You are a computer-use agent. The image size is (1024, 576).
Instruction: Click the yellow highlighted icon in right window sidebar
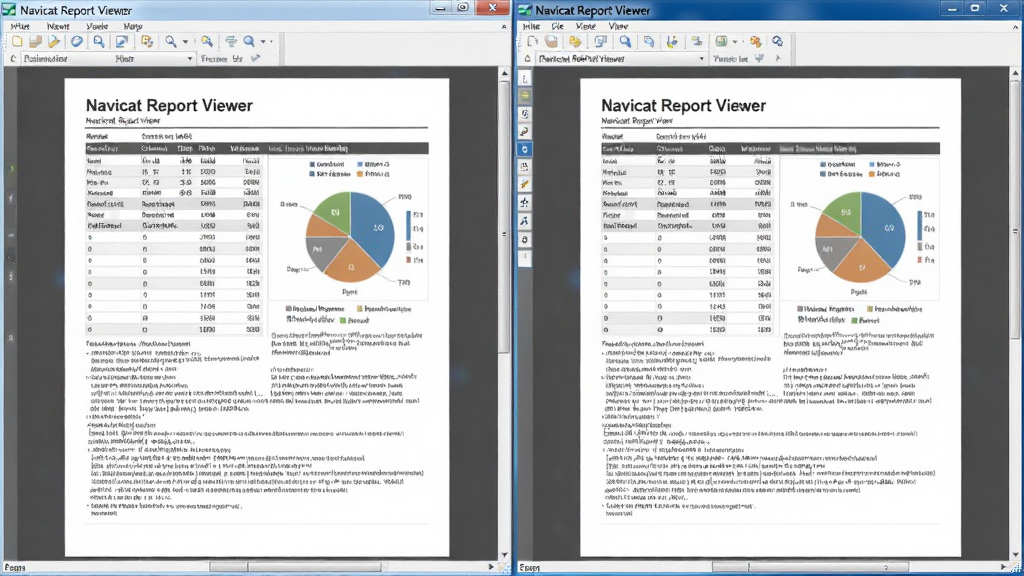pos(524,95)
